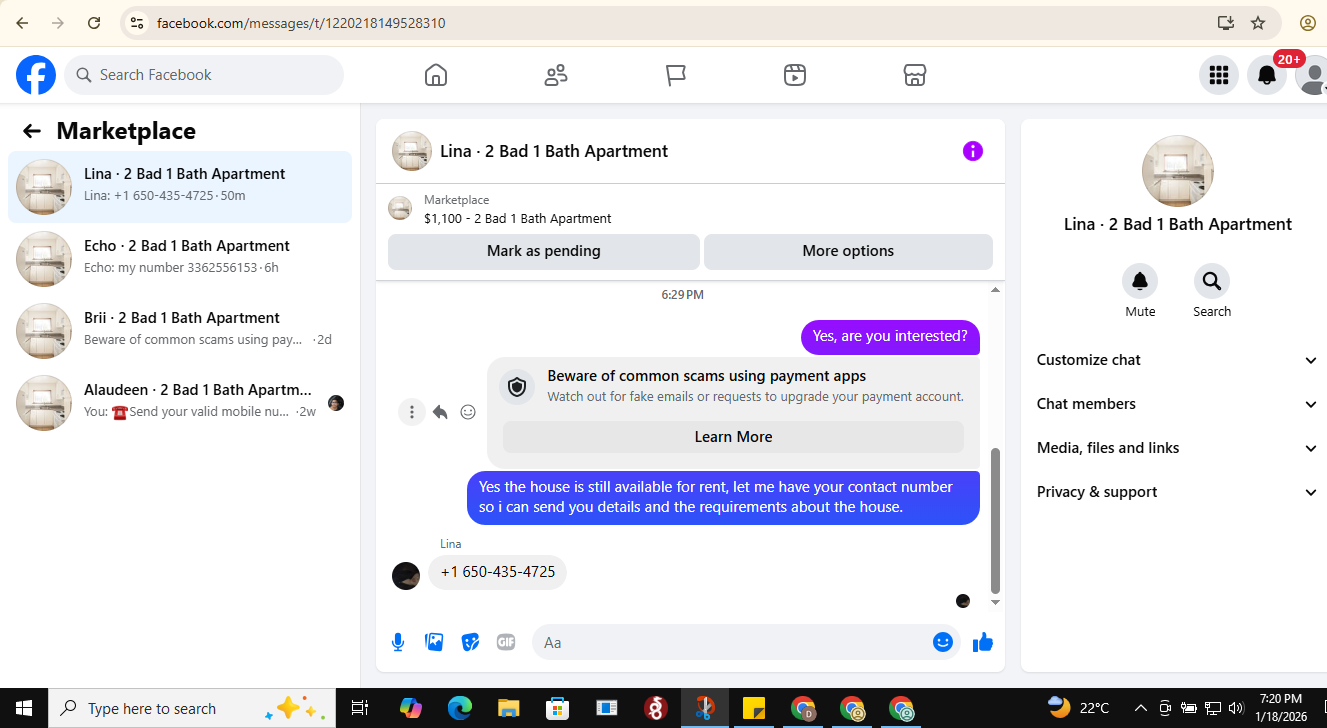Click Lina's profile picture in right panel
This screenshot has height=728, width=1327.
point(1178,172)
